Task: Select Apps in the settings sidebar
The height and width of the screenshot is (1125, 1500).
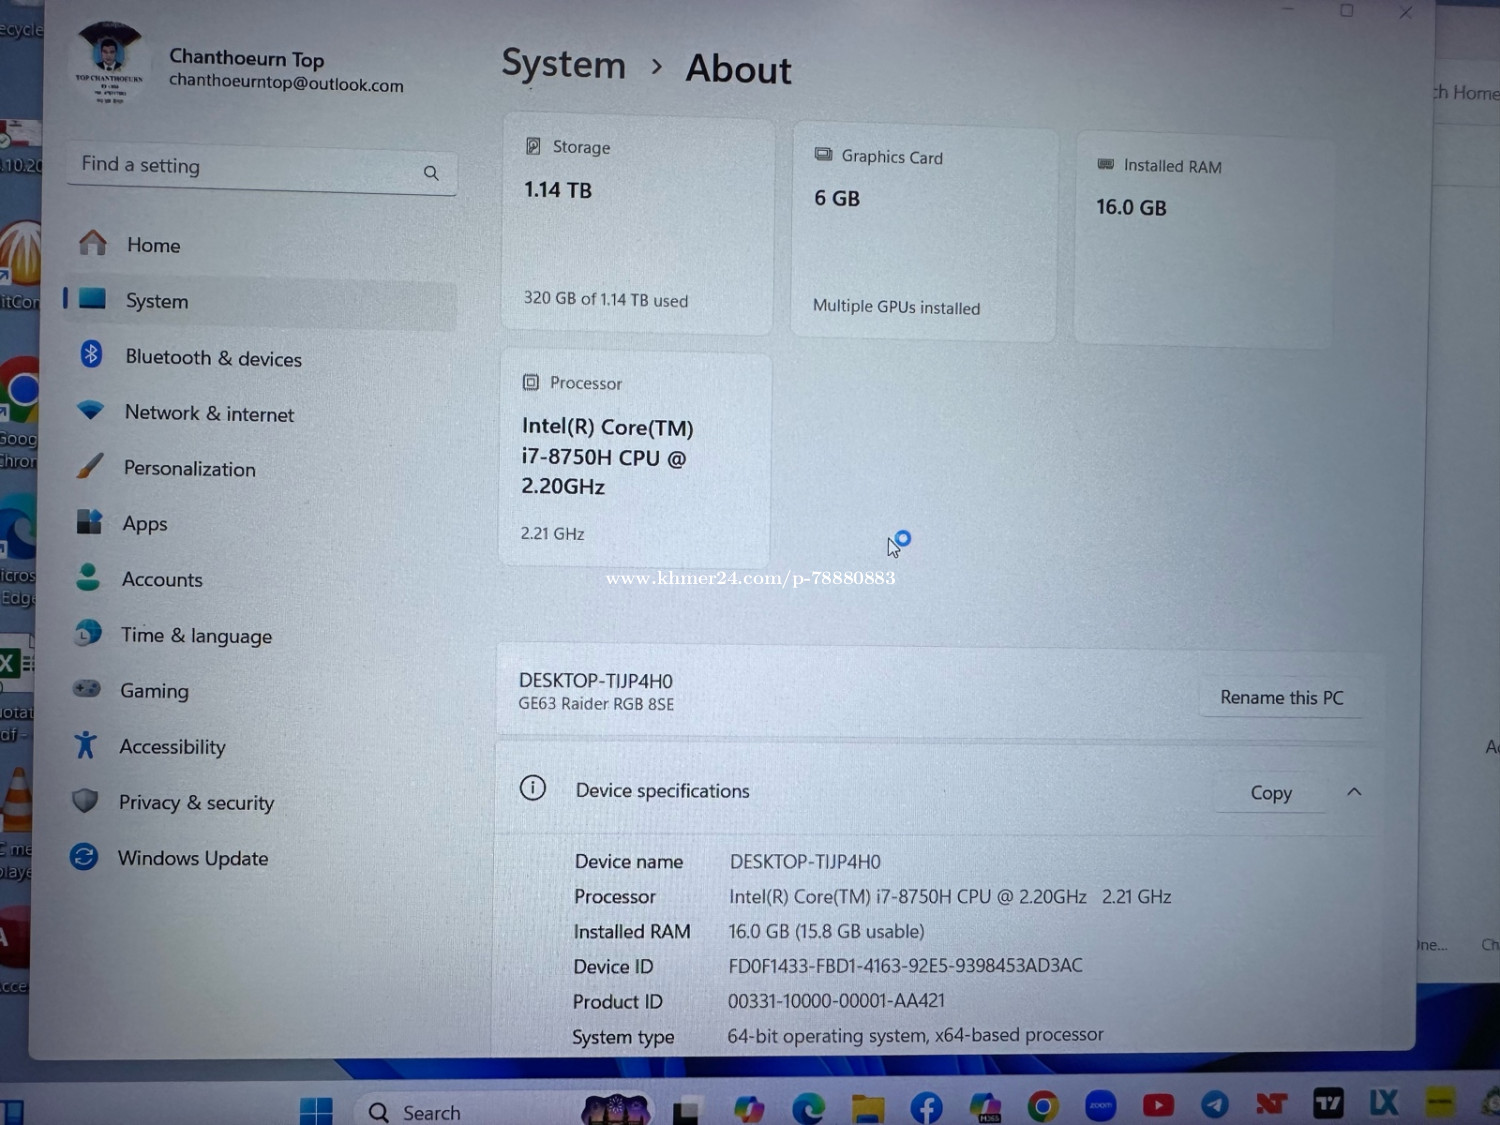Action: pos(144,524)
